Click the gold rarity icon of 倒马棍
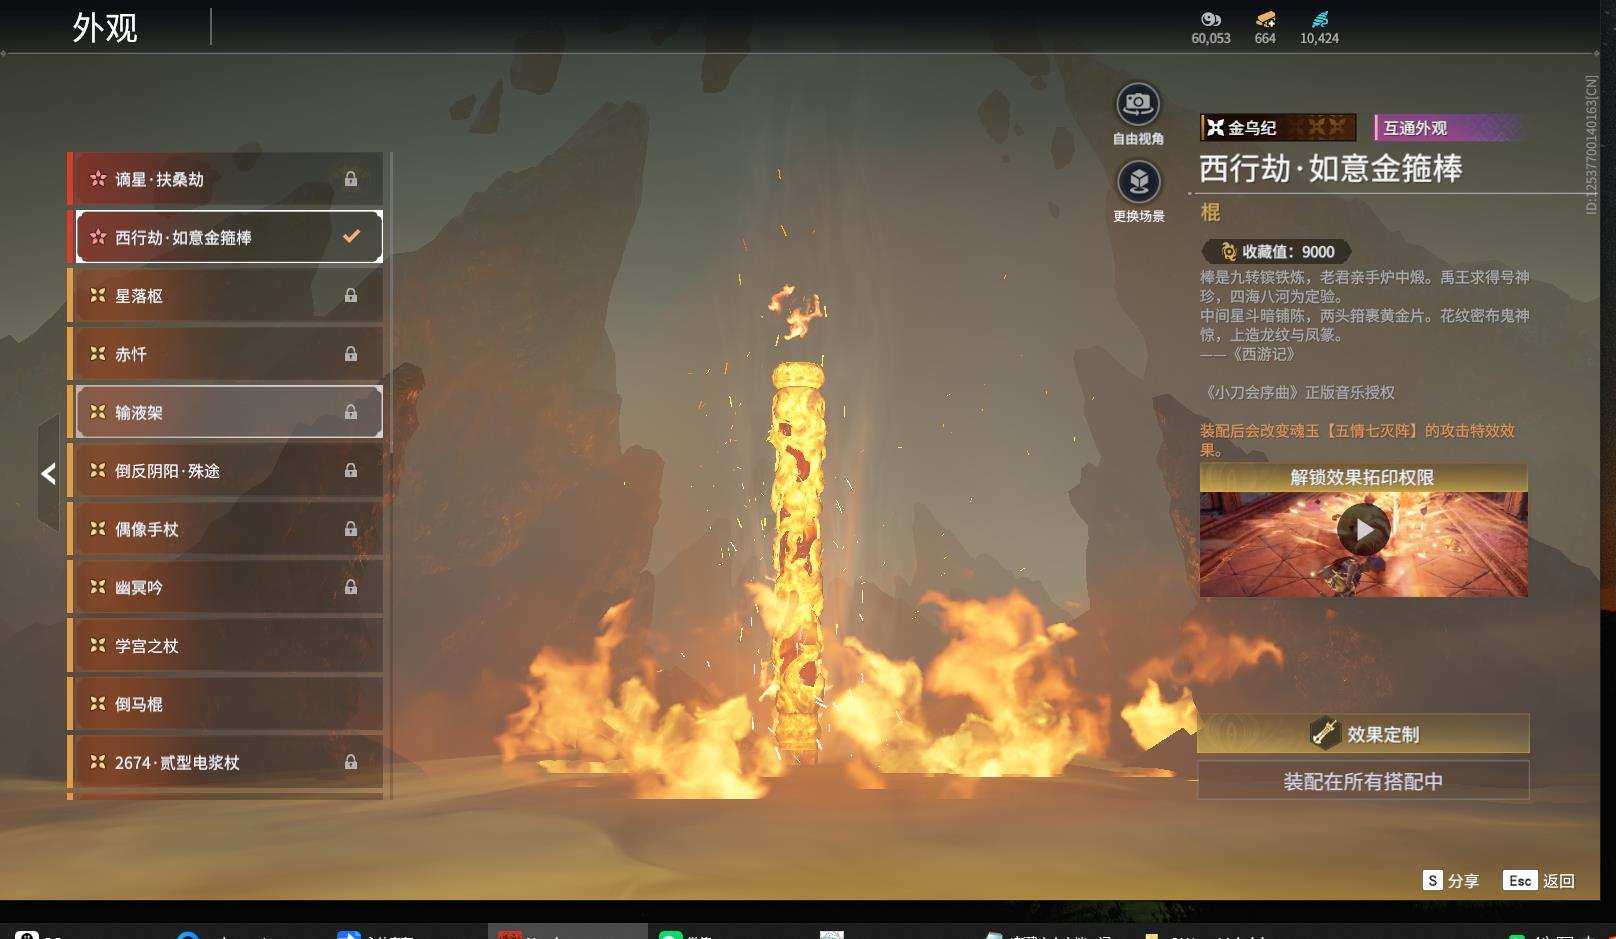This screenshot has height=939, width=1616. point(98,704)
